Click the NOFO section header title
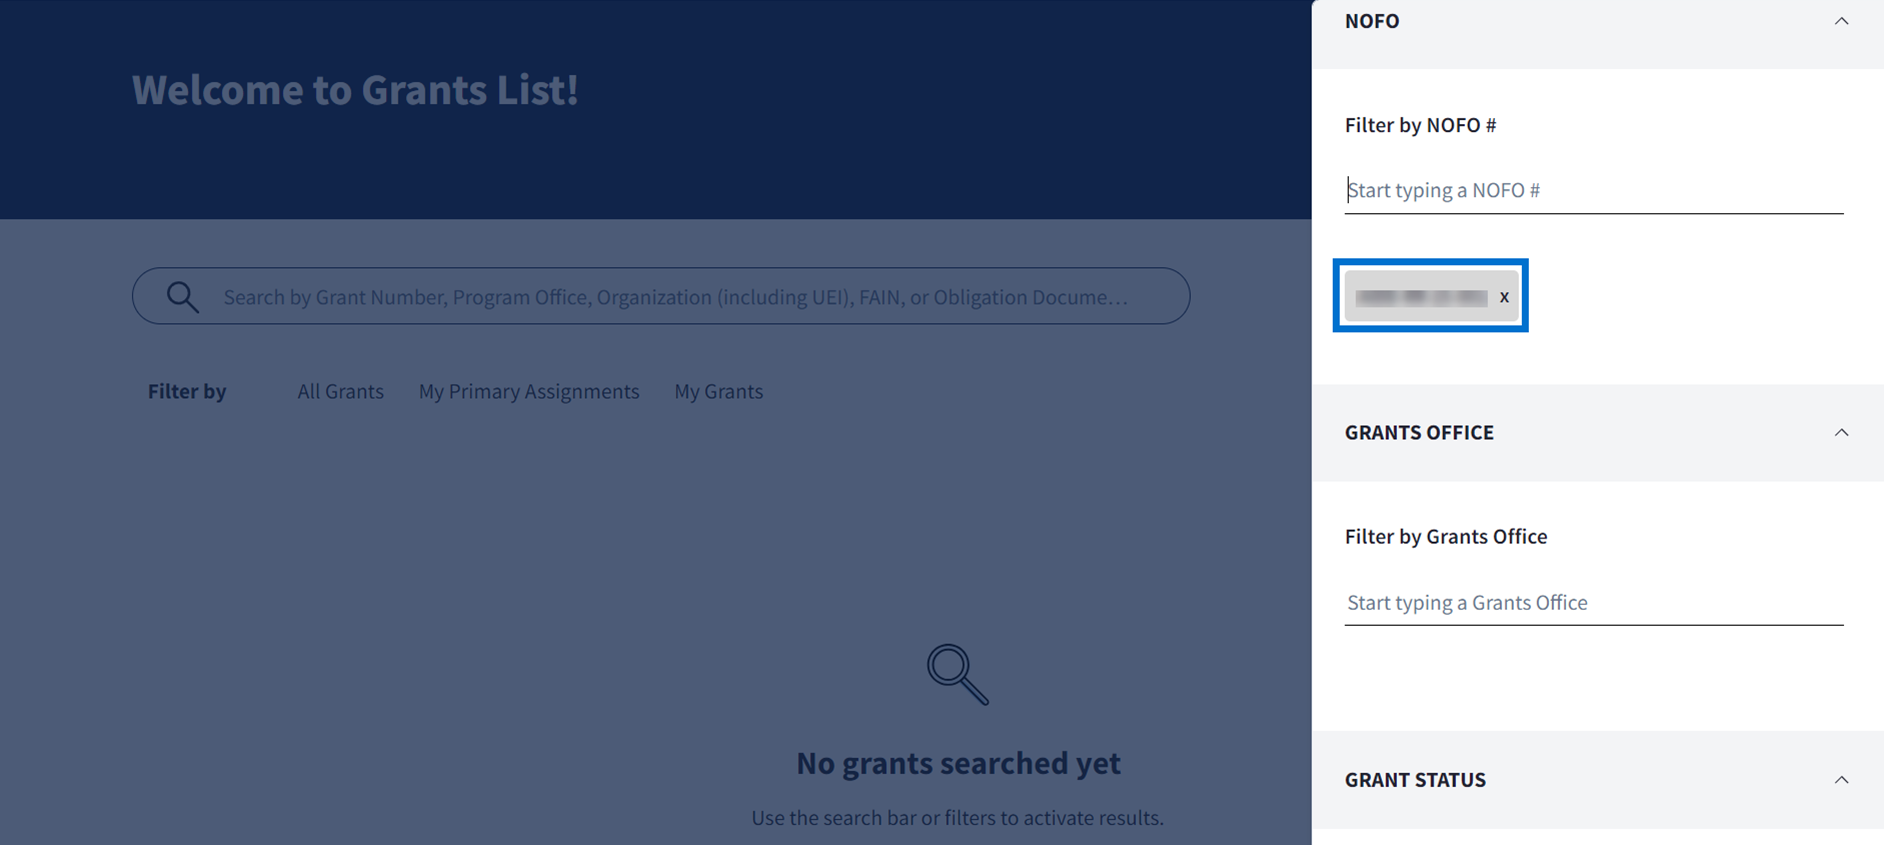1884x845 pixels. pos(1371,21)
